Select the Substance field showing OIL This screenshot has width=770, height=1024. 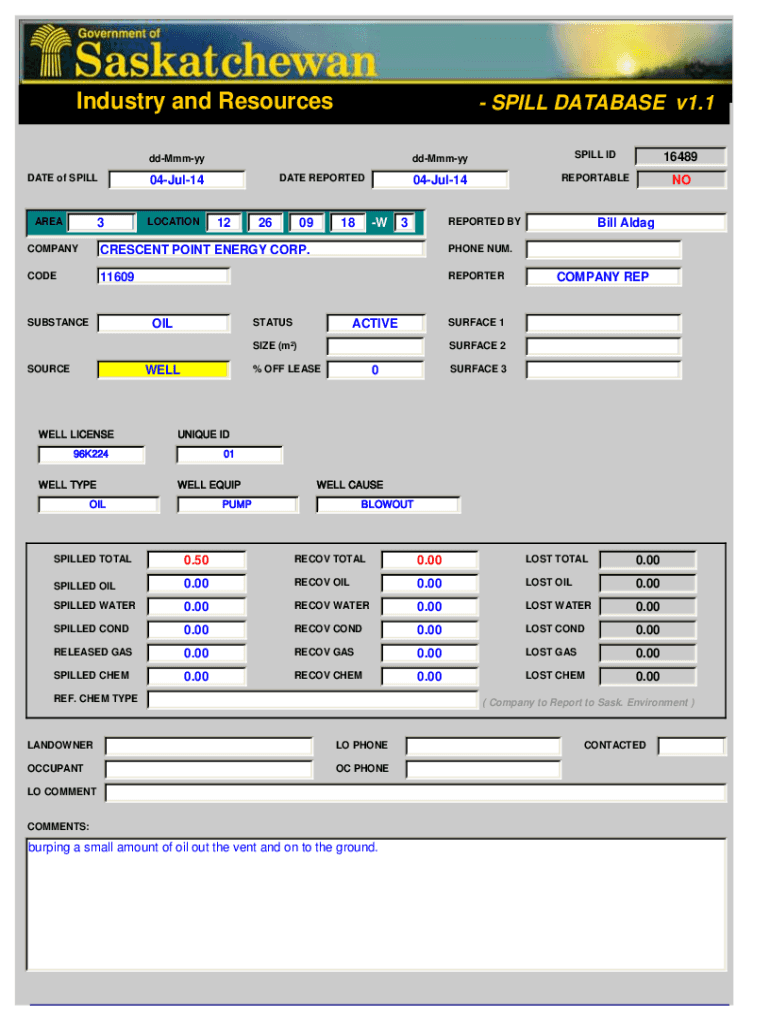coord(162,324)
